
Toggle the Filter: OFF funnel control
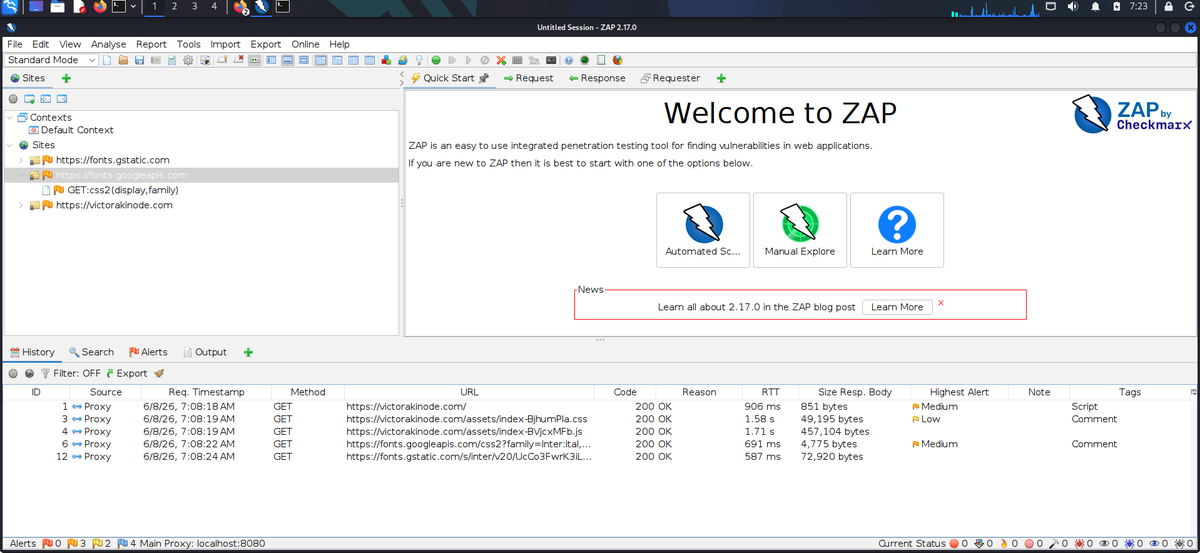point(70,373)
